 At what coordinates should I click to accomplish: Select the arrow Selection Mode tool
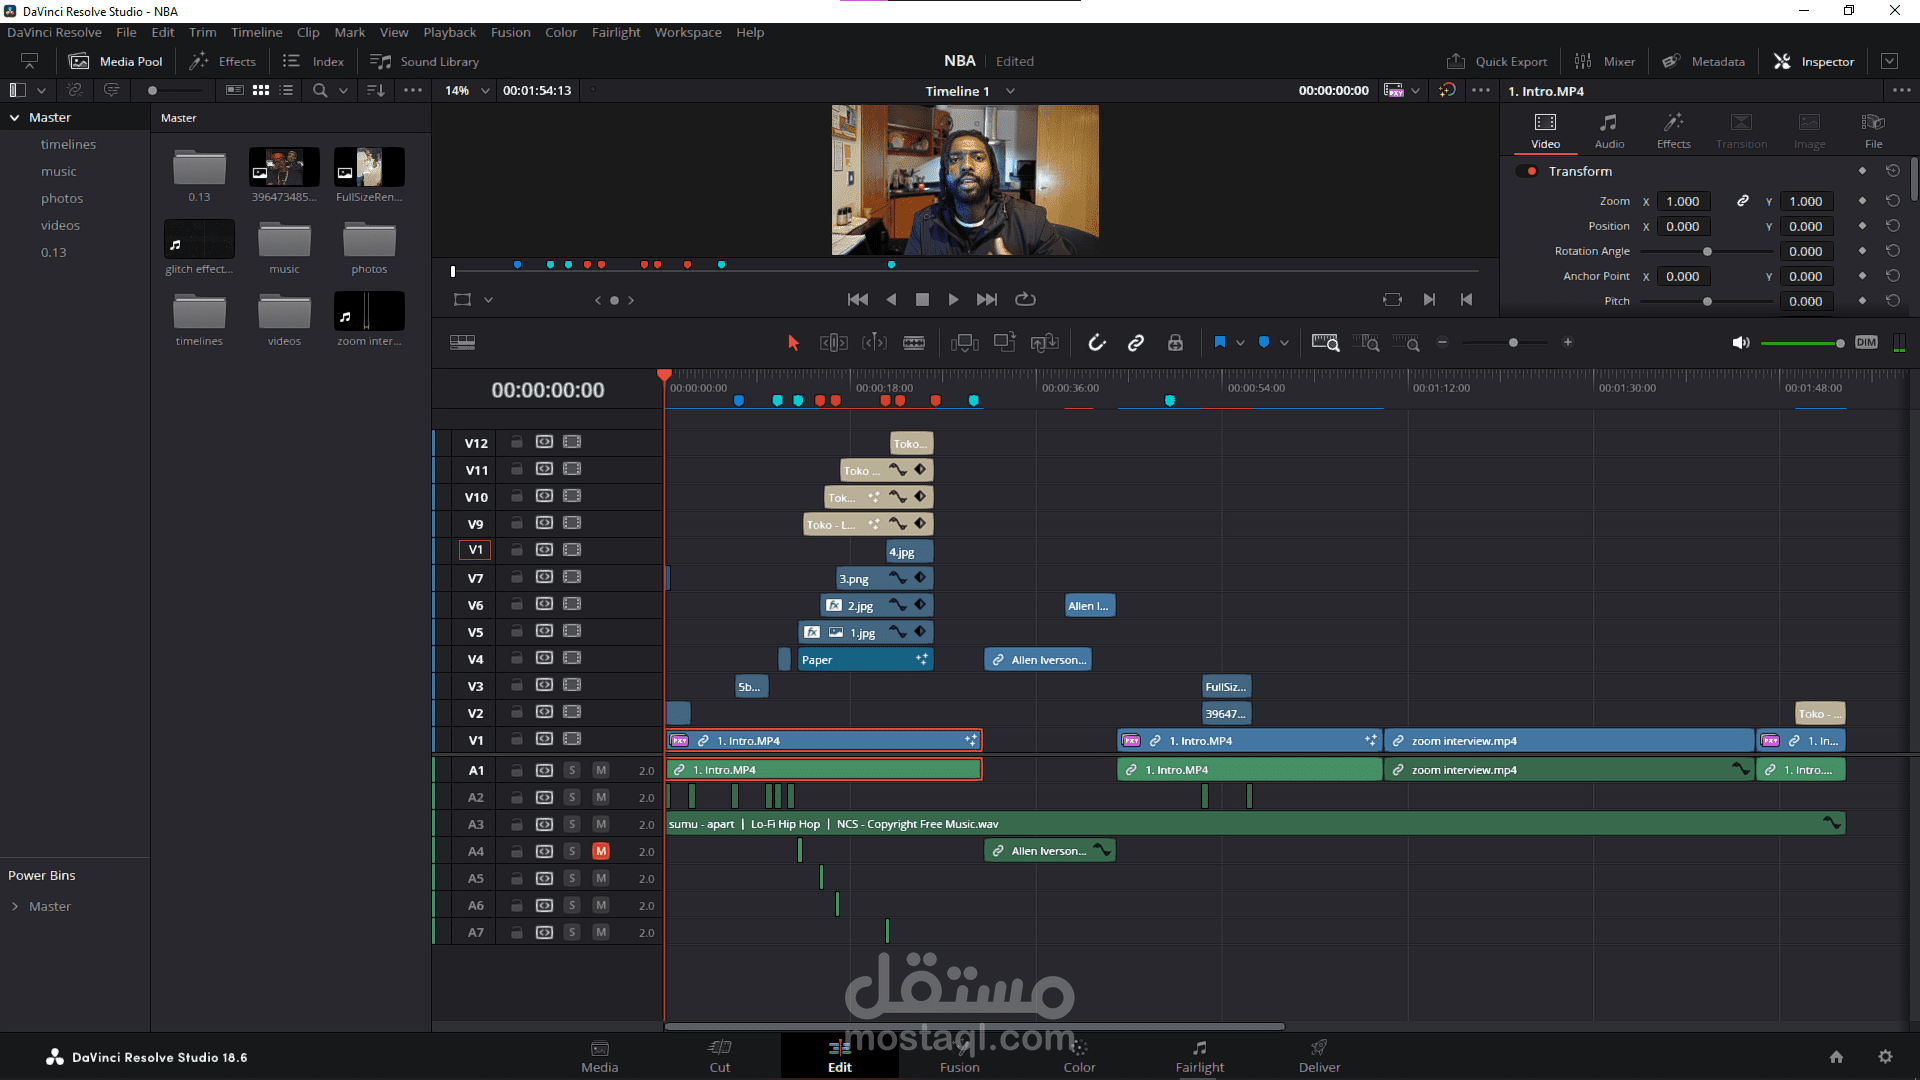coord(793,343)
